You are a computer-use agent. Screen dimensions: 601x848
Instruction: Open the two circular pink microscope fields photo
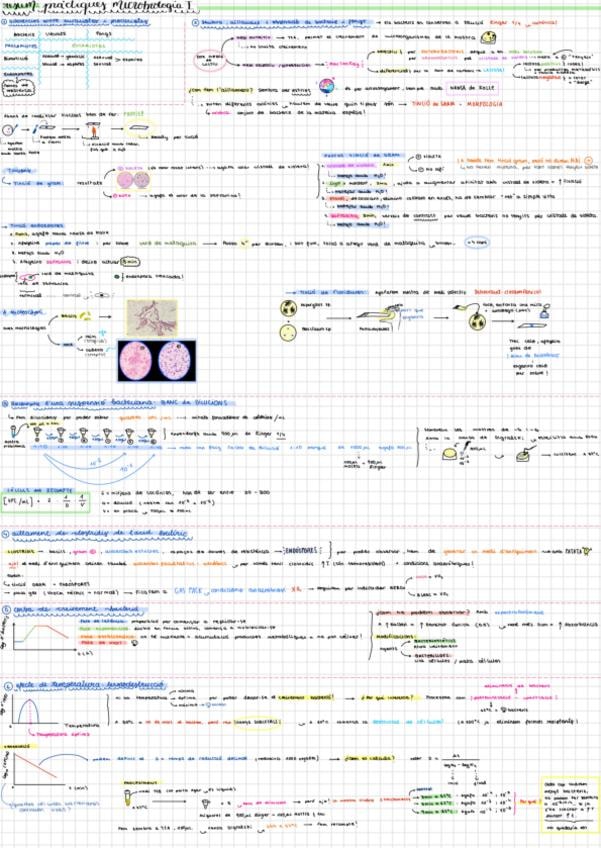click(156, 360)
